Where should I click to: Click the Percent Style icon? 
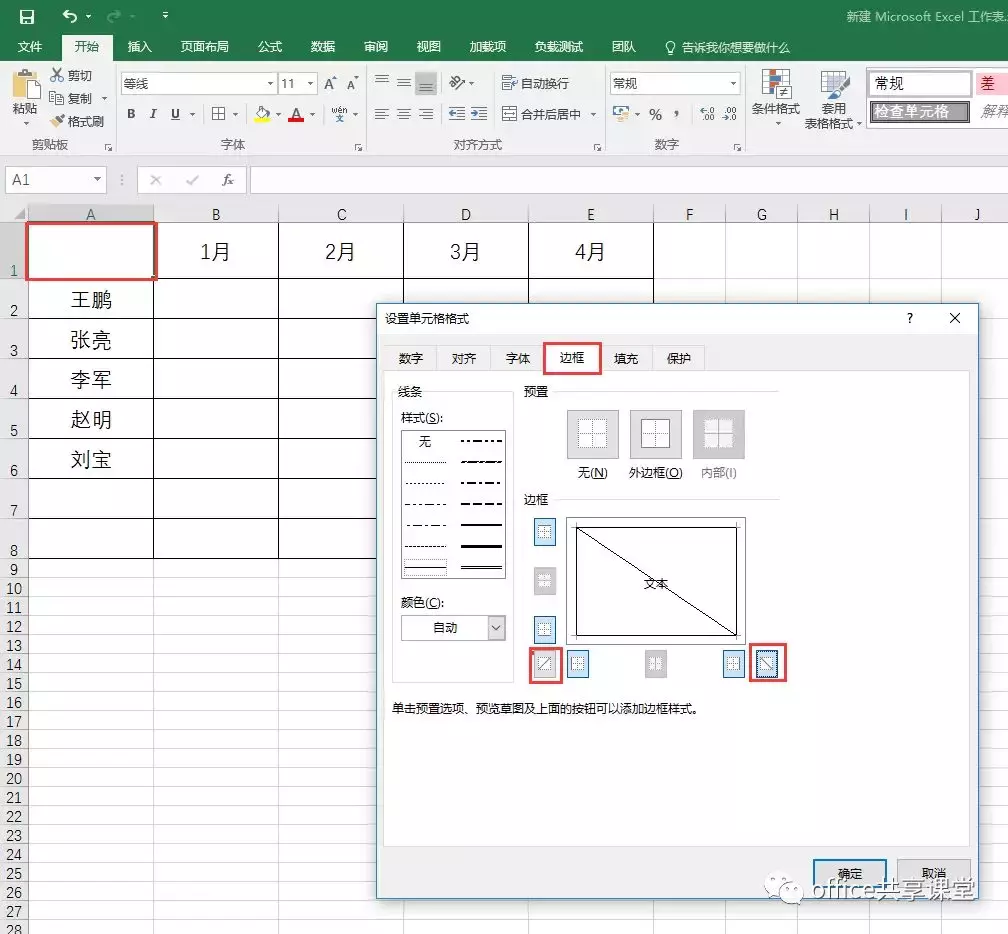(654, 115)
